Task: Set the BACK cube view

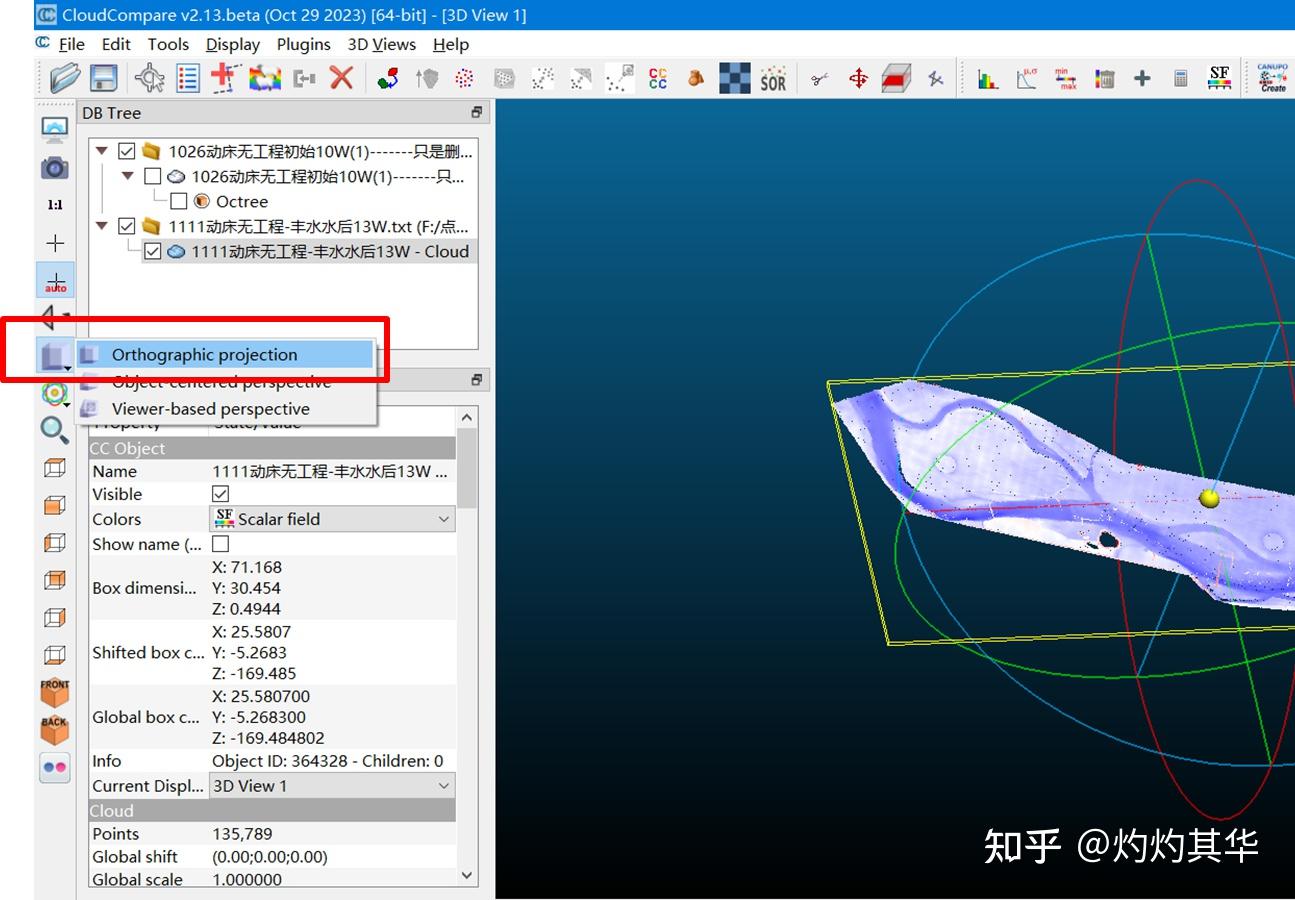Action: [54, 730]
